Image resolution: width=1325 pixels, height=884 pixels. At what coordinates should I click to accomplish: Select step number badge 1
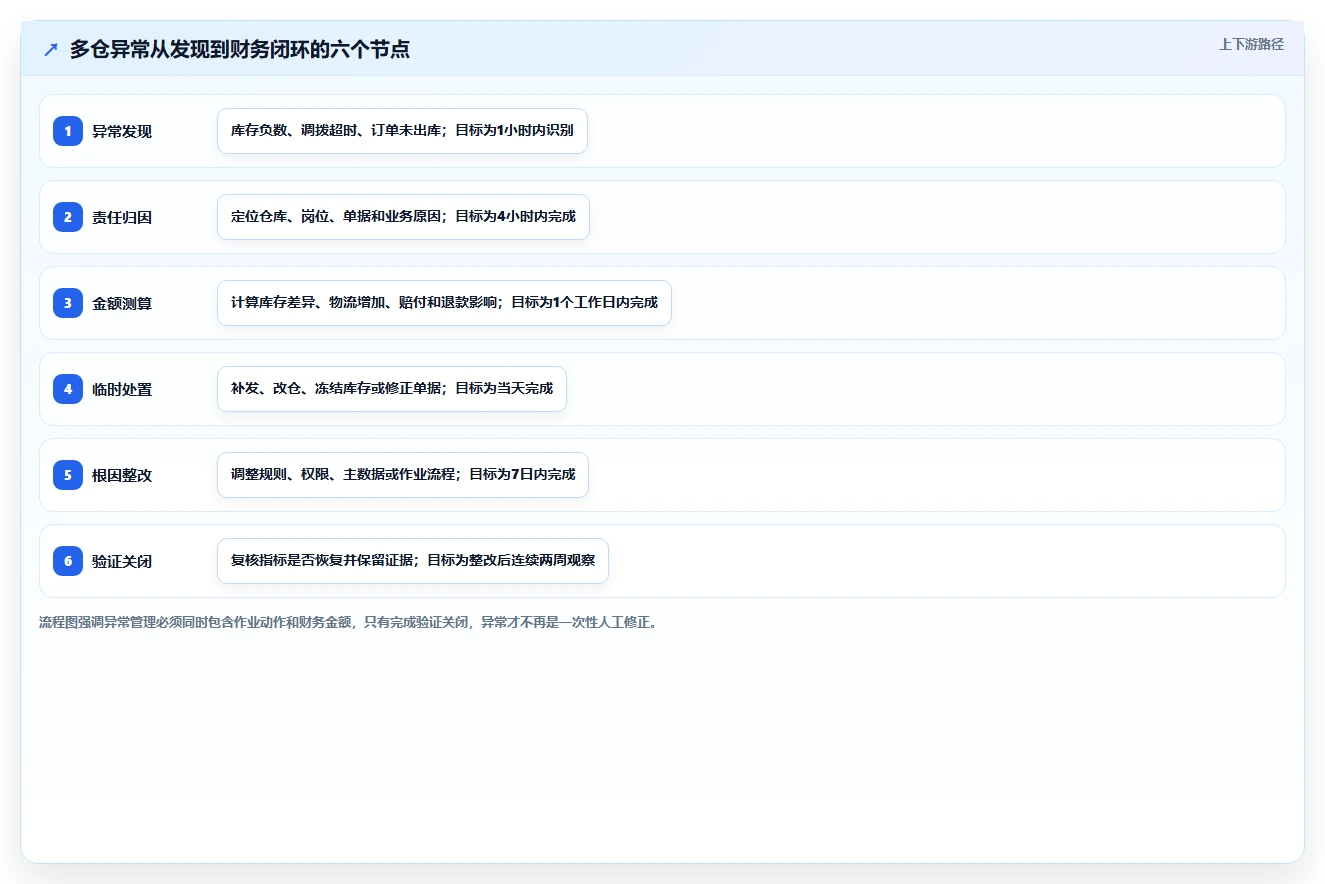click(x=68, y=131)
